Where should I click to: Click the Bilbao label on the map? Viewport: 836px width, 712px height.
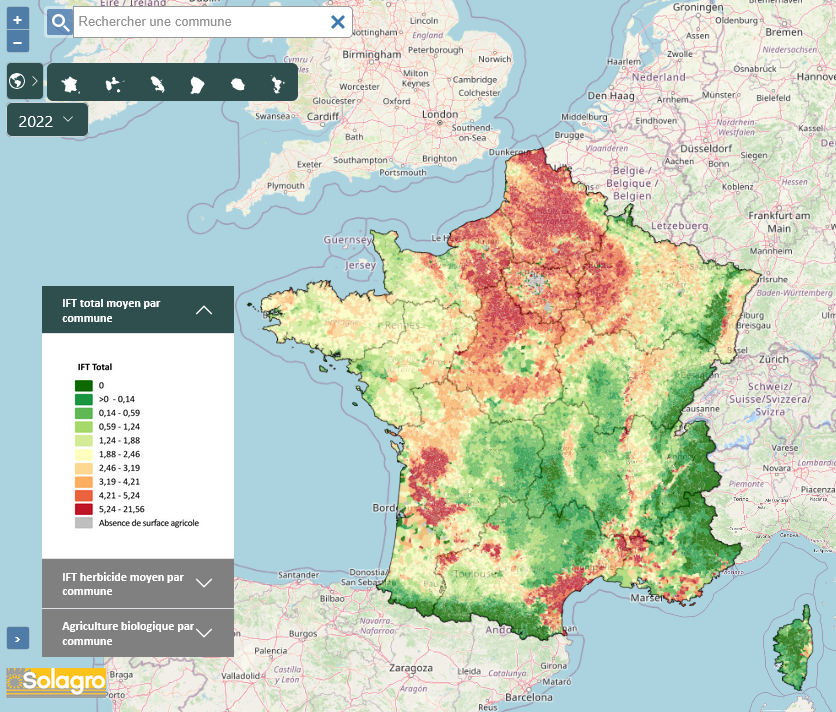tap(332, 598)
